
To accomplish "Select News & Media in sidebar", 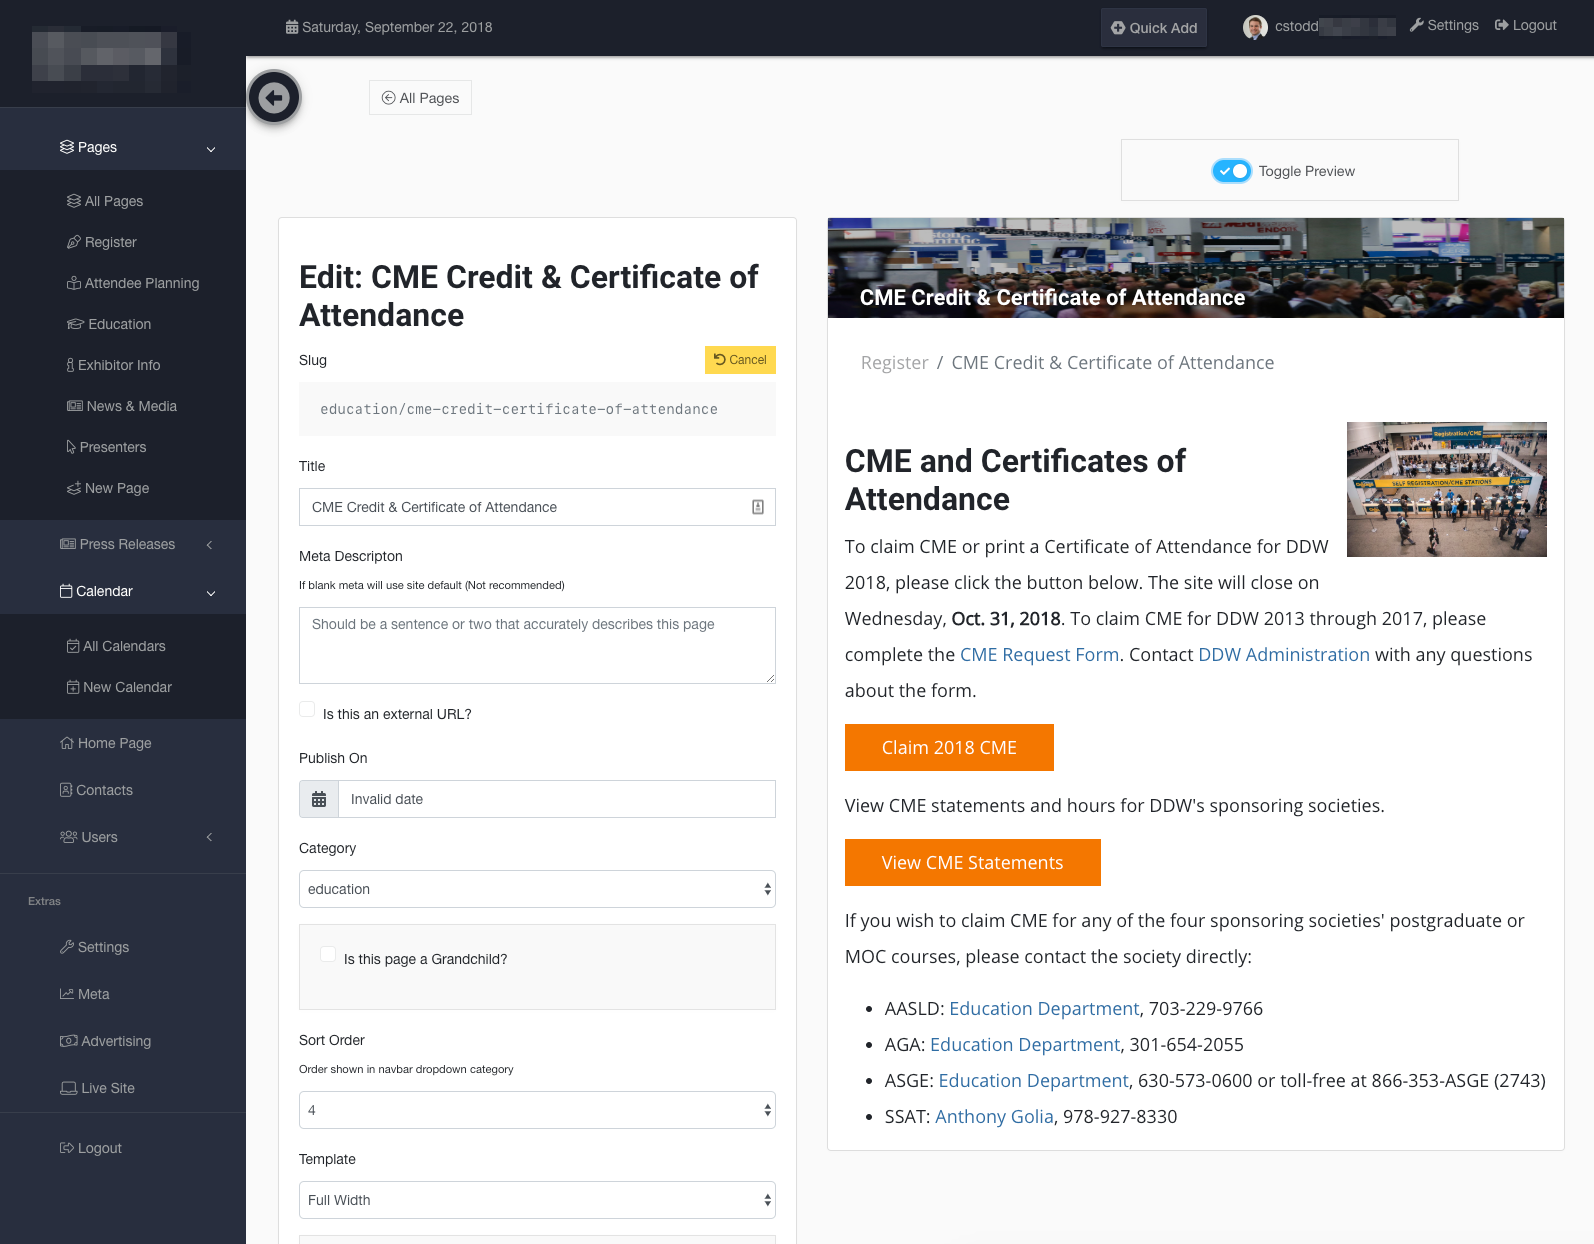I will [x=122, y=406].
